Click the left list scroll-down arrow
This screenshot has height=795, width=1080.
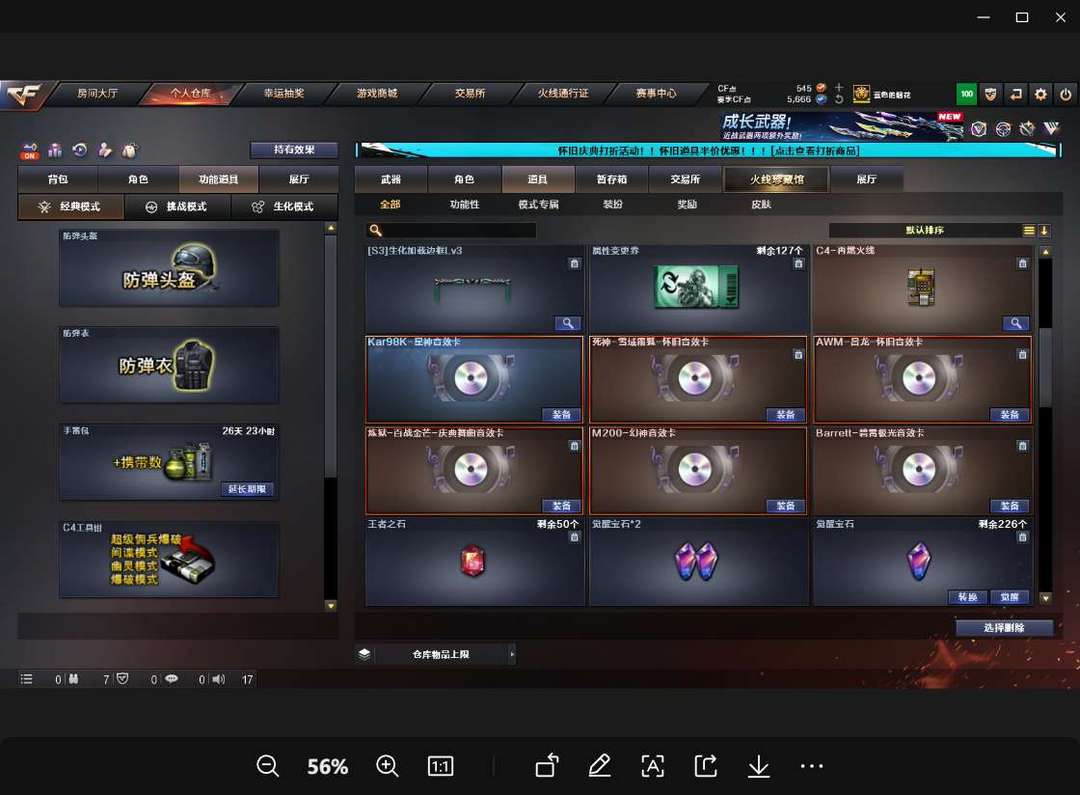331,606
